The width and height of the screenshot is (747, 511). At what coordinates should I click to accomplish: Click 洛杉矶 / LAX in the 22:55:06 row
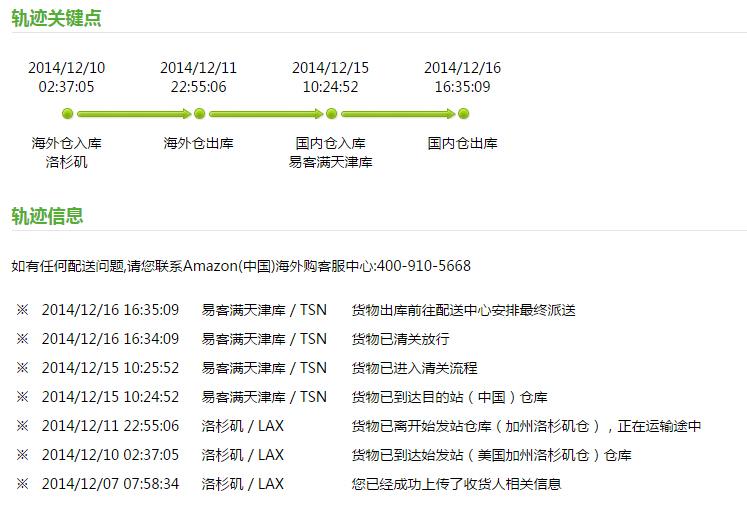click(x=242, y=426)
